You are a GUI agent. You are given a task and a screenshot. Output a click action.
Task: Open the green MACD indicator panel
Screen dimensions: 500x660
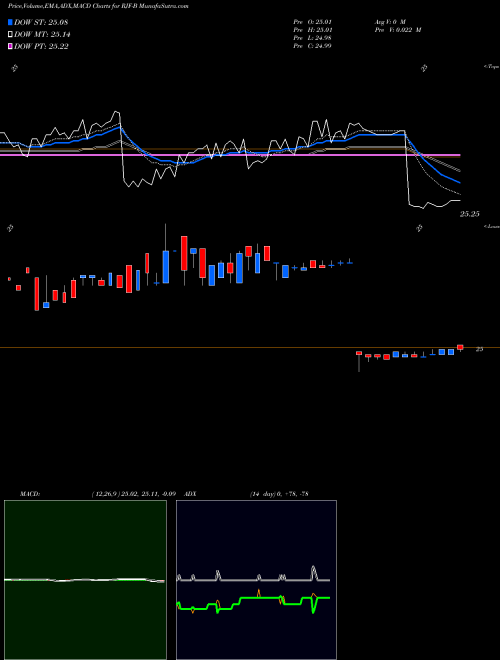[x=85, y=580]
